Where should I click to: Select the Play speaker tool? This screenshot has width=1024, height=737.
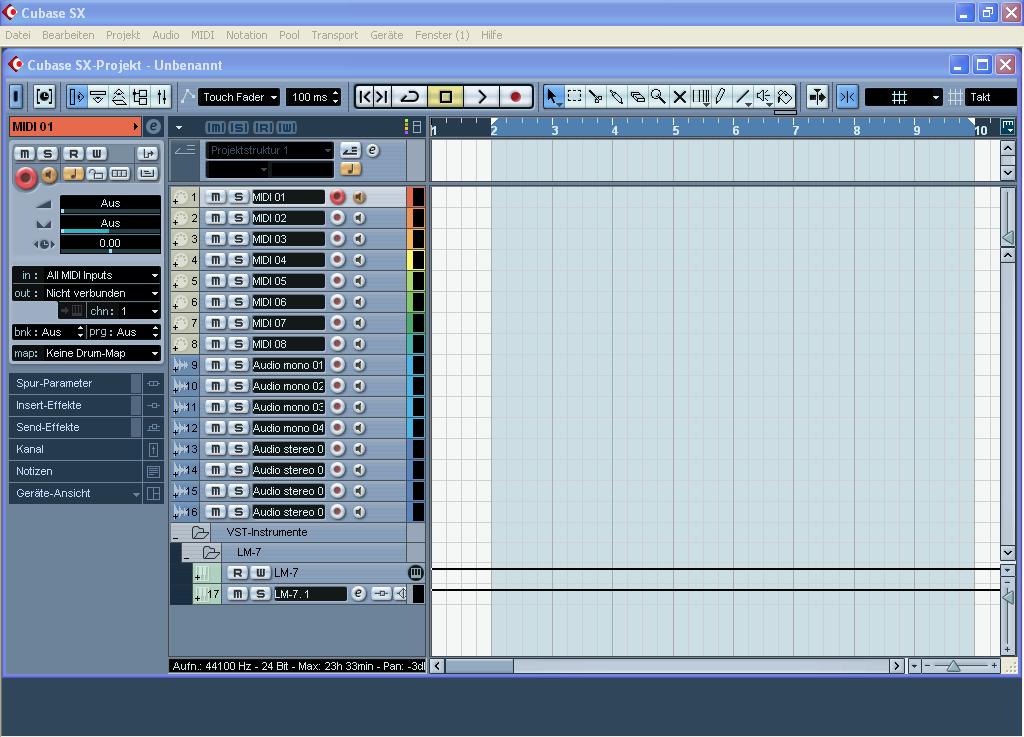click(x=763, y=97)
